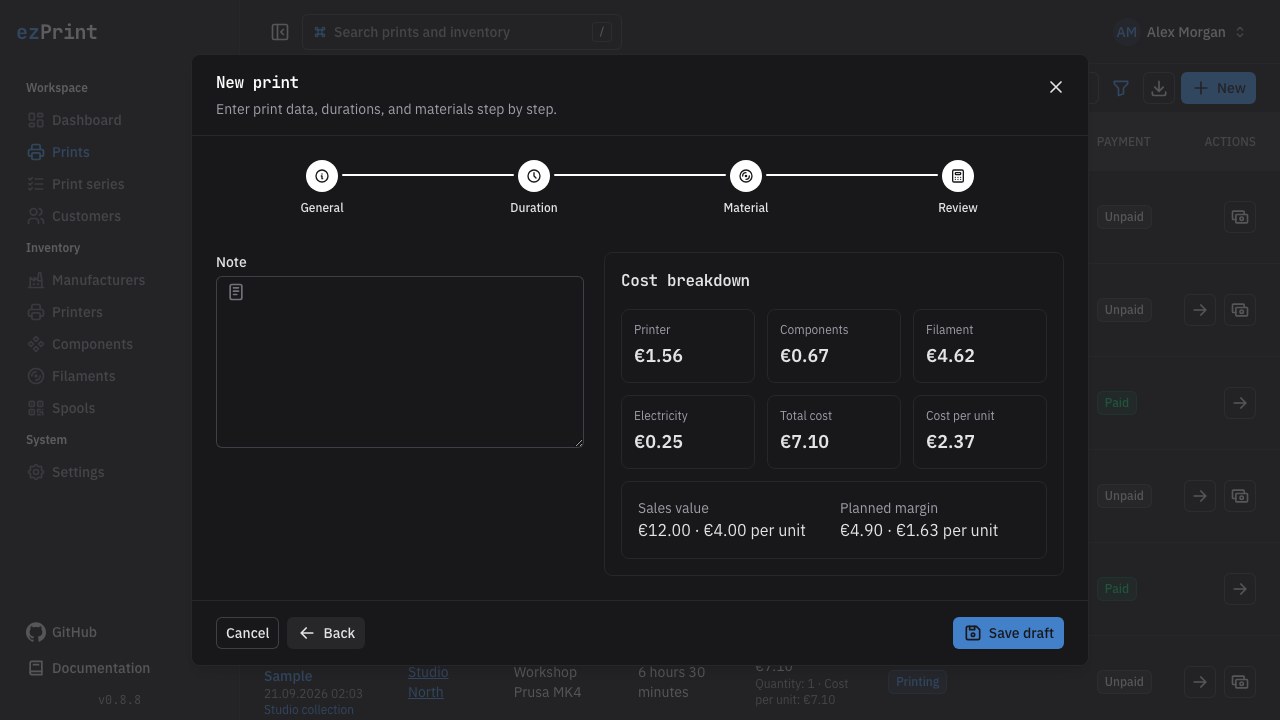Collapse the sidebar panel icon

pos(280,32)
